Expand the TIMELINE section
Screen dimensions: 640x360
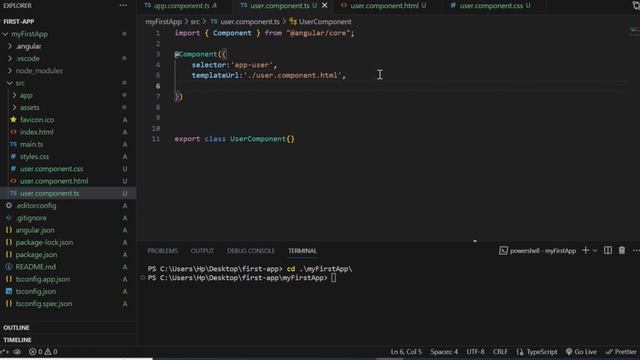tap(17, 340)
